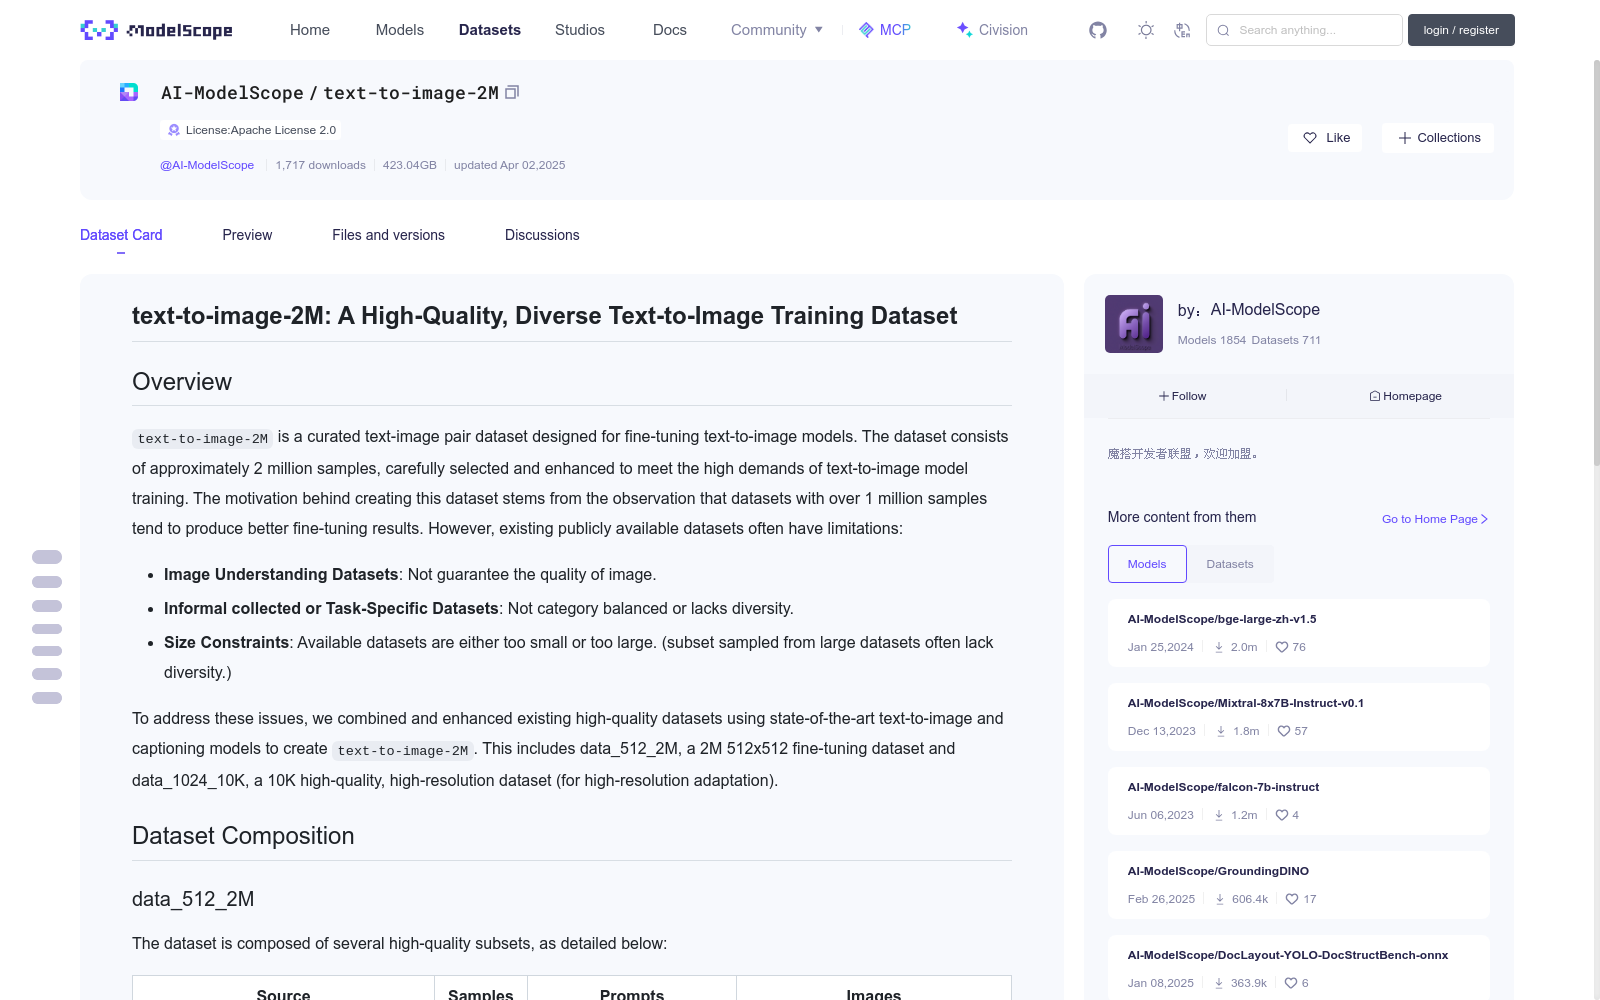The height and width of the screenshot is (1000, 1600).
Task: Click the download icon on falcon-7b-instruct card
Action: pos(1219,815)
